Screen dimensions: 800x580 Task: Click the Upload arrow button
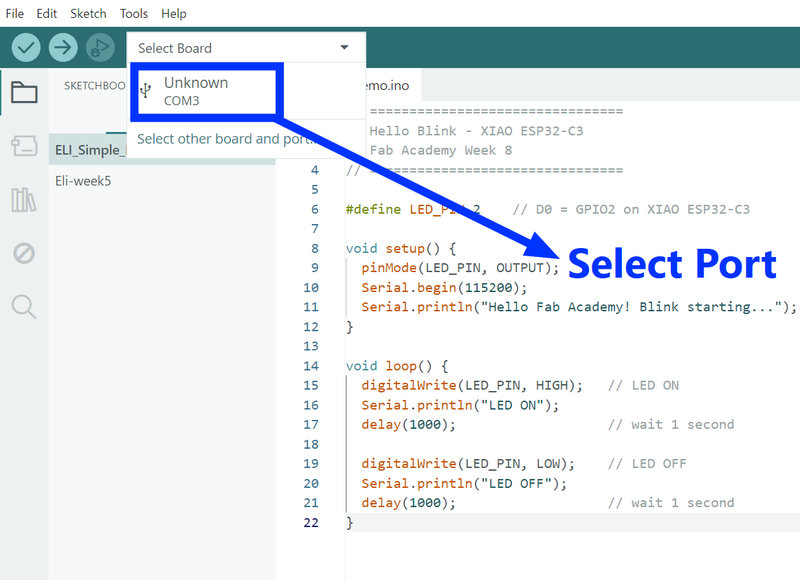[63, 48]
